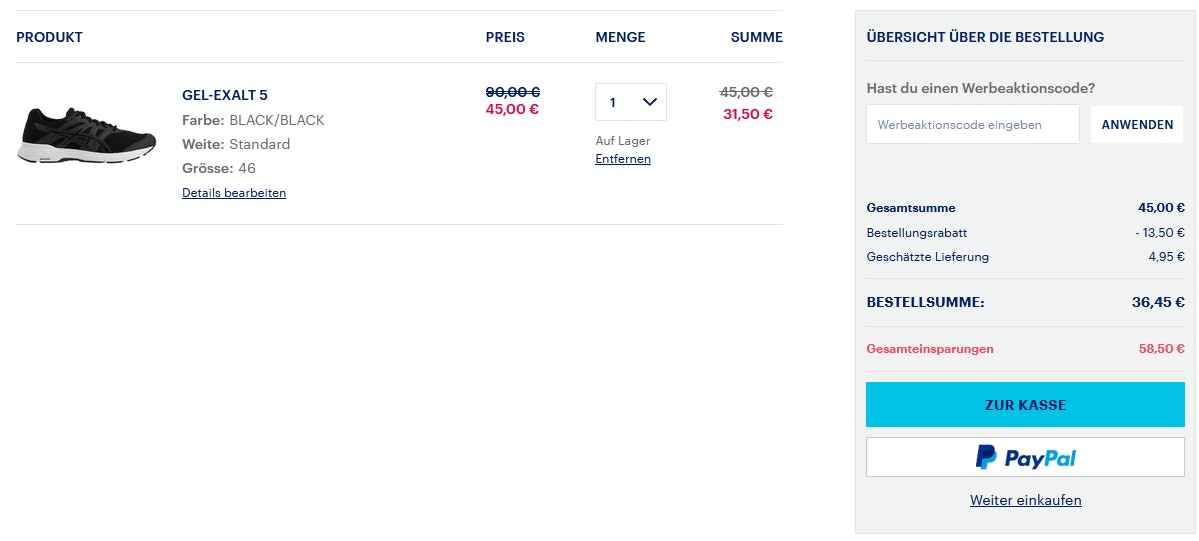Click the Gesamteinsparungen savings label
This screenshot has width=1199, height=541.
(x=930, y=349)
